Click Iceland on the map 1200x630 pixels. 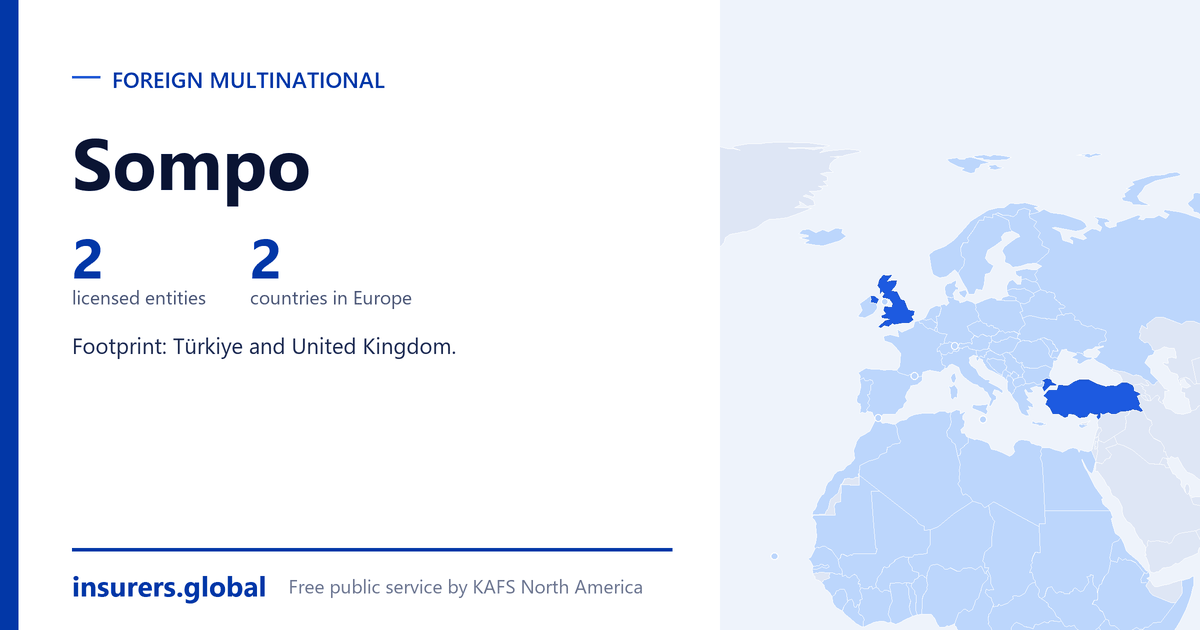823,236
